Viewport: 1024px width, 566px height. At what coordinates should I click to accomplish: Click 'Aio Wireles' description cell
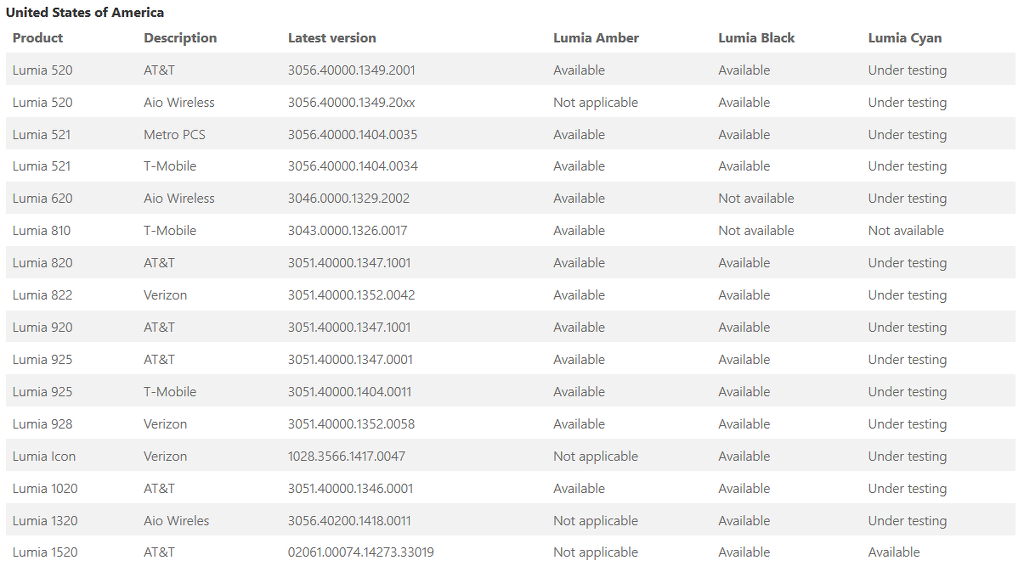(x=176, y=521)
